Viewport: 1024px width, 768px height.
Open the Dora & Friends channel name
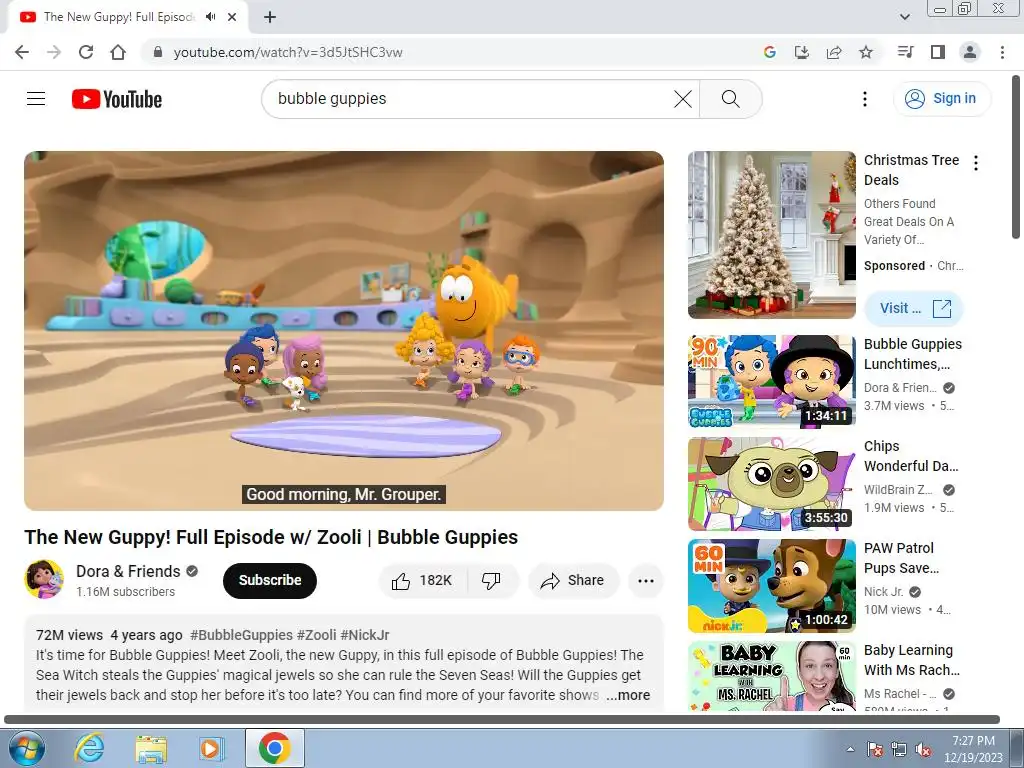[x=128, y=571]
